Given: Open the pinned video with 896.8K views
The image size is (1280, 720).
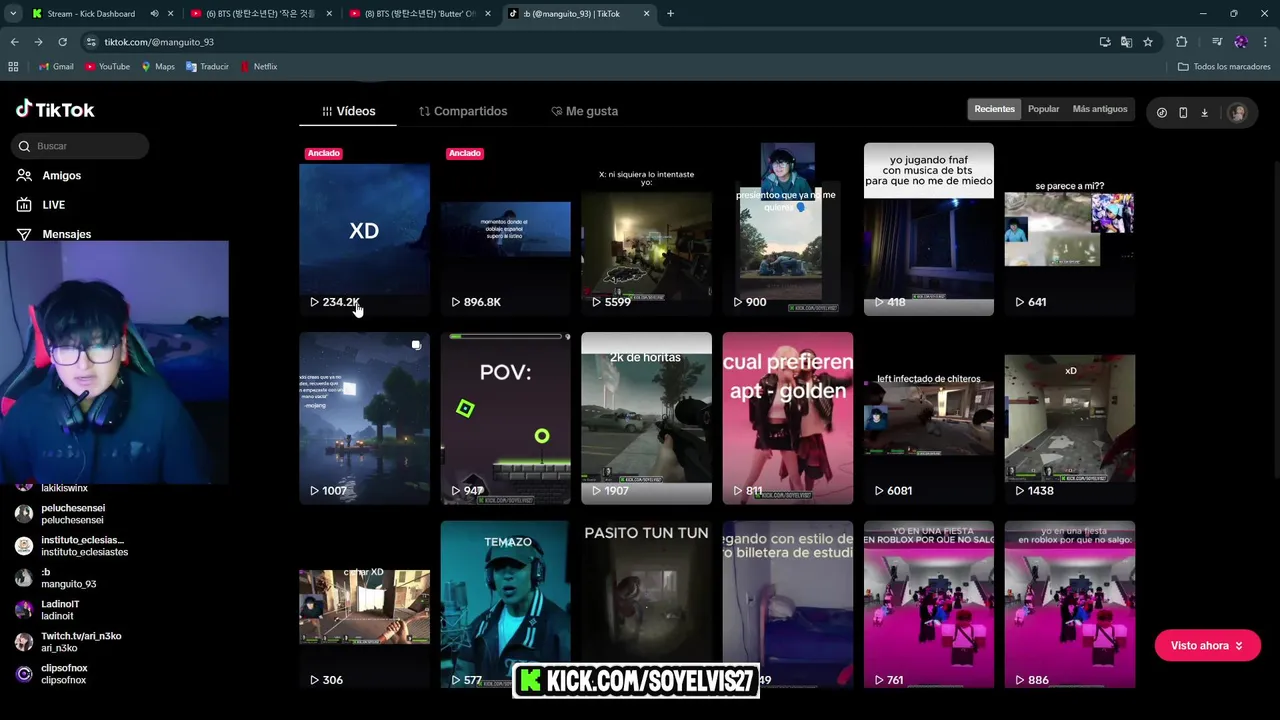Looking at the screenshot, I should click(x=505, y=229).
